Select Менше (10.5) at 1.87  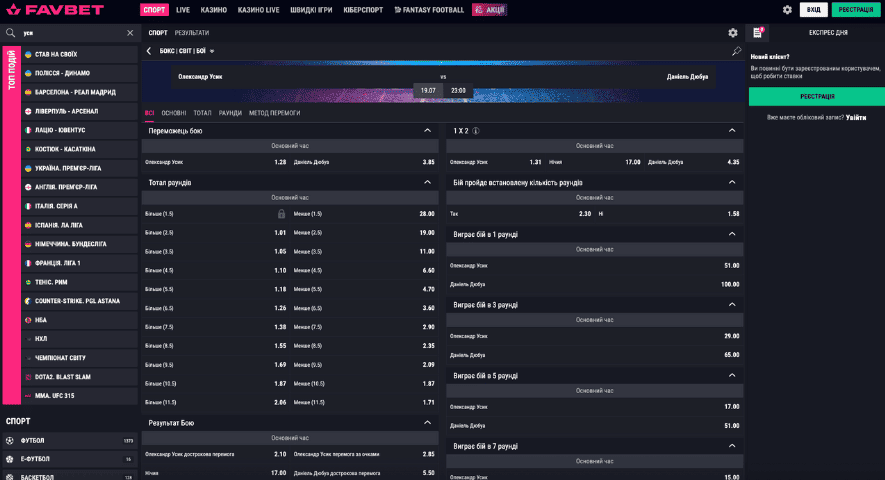364,383
